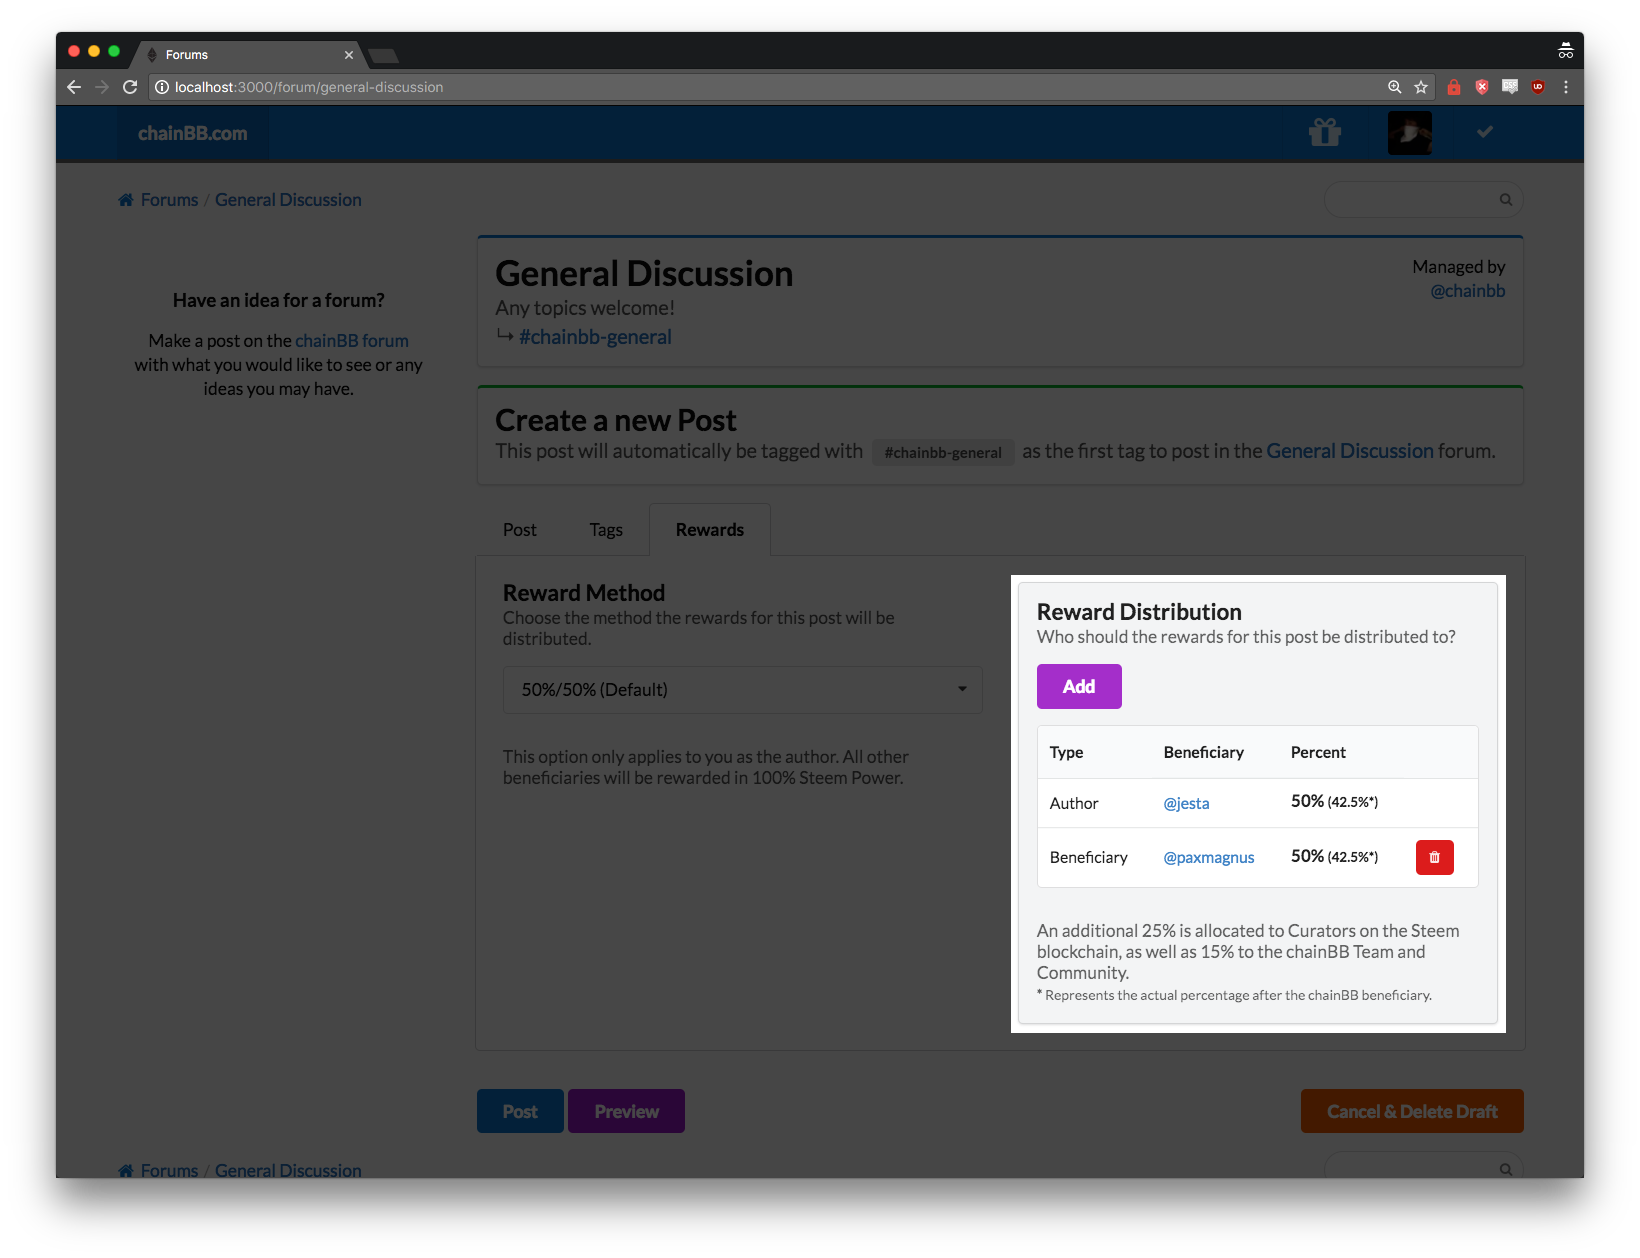Open Forums link in bottom breadcrumb
Image resolution: width=1640 pixels, height=1258 pixels.
tap(169, 1170)
